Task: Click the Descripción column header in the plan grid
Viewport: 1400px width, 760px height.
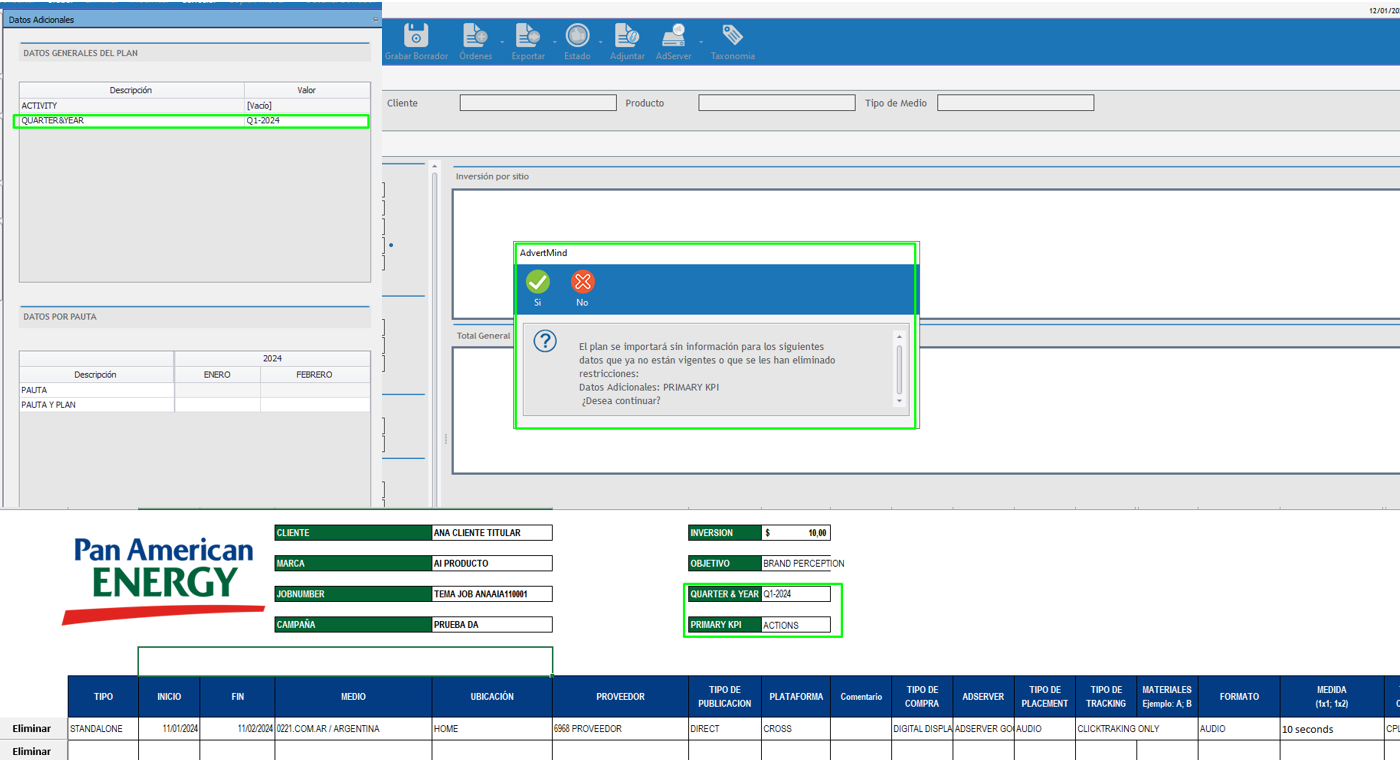Action: 131,90
